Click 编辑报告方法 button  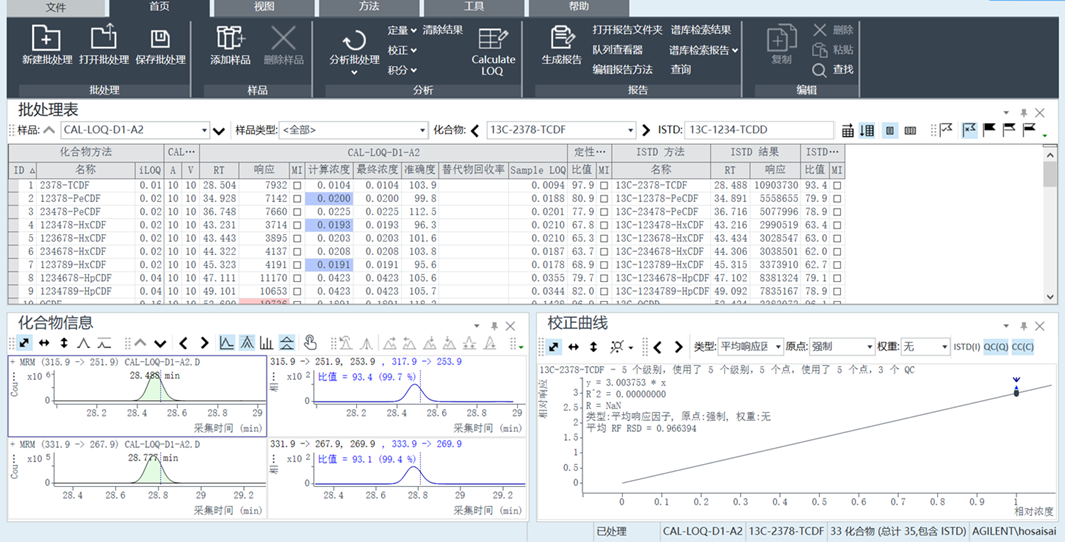pos(622,69)
